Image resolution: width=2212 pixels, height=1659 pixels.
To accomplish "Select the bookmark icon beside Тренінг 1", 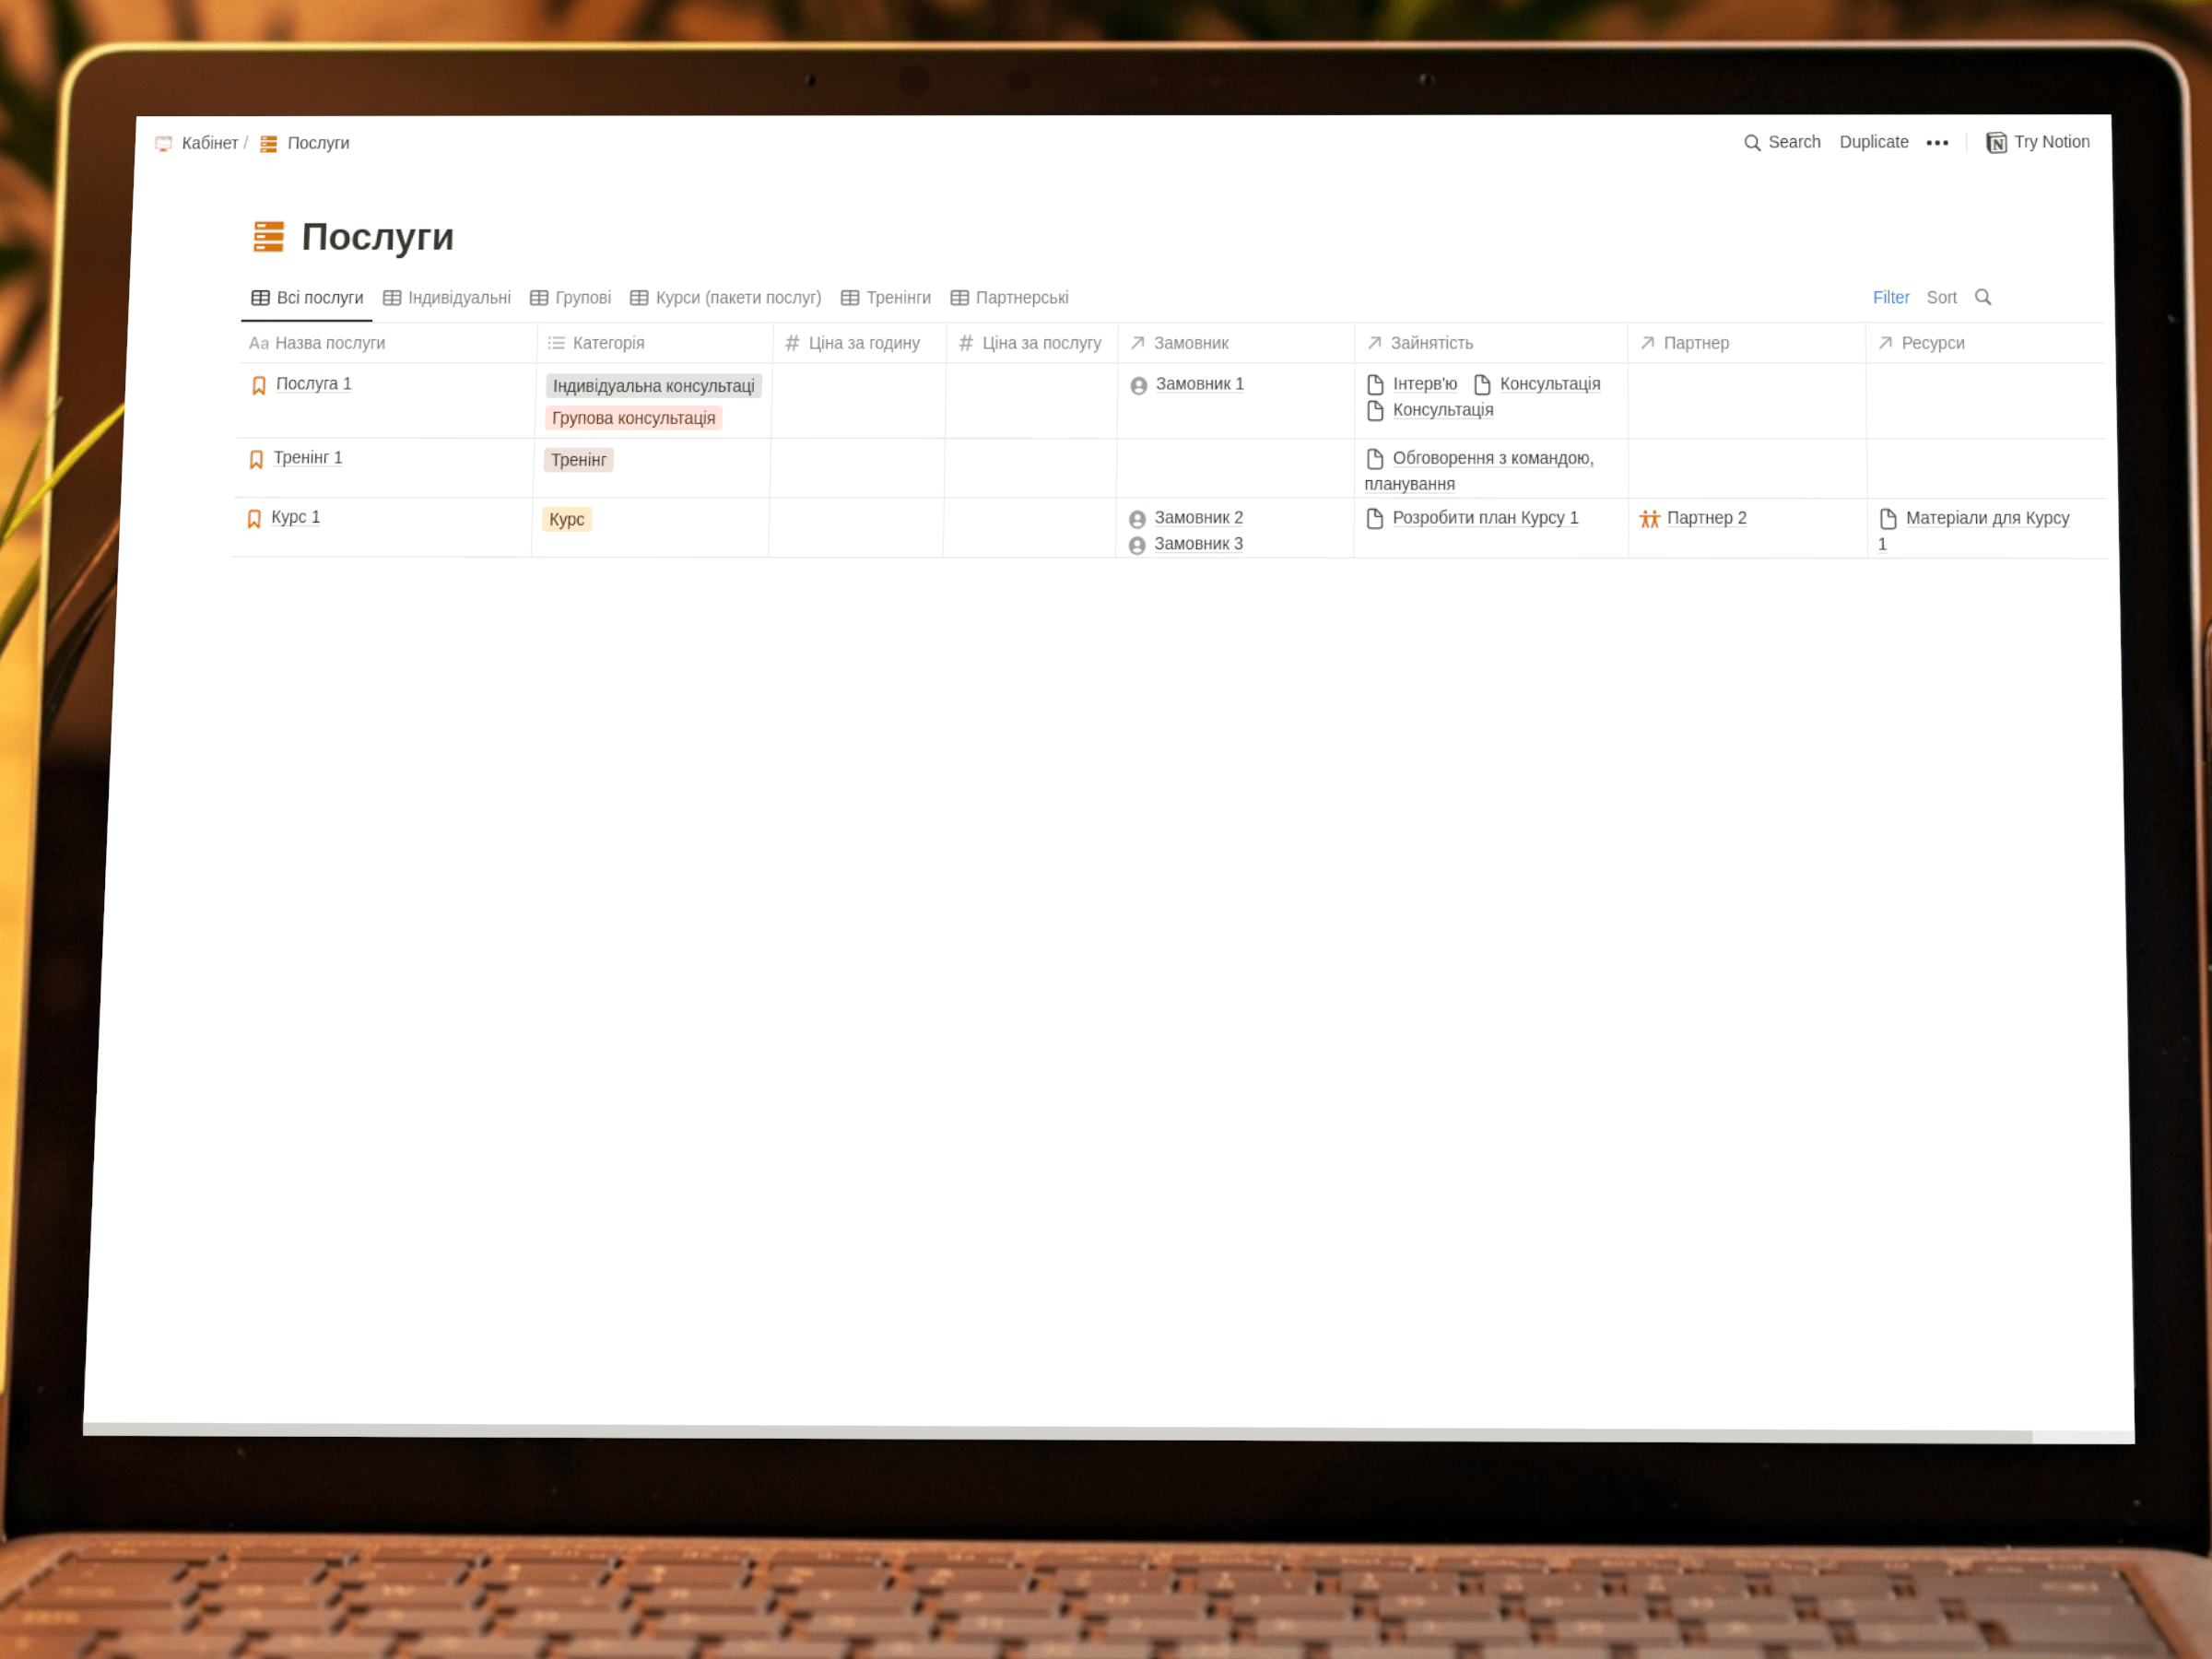I will 256,459.
